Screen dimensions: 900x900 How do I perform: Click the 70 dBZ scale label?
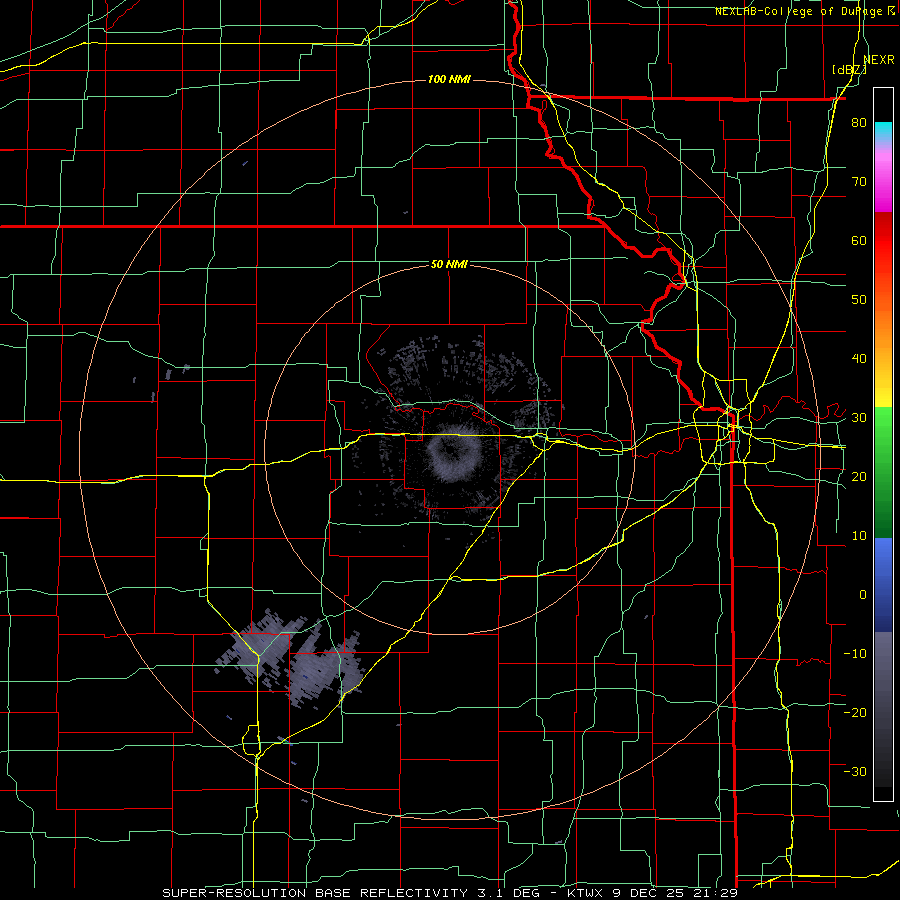[x=859, y=182]
